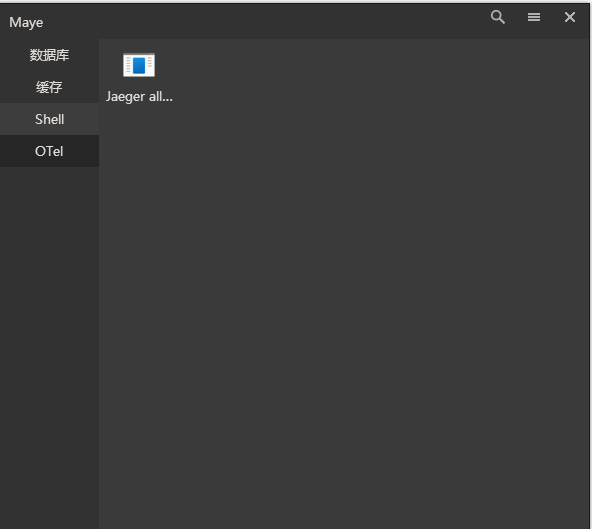Select the OTel tab

tap(49, 151)
